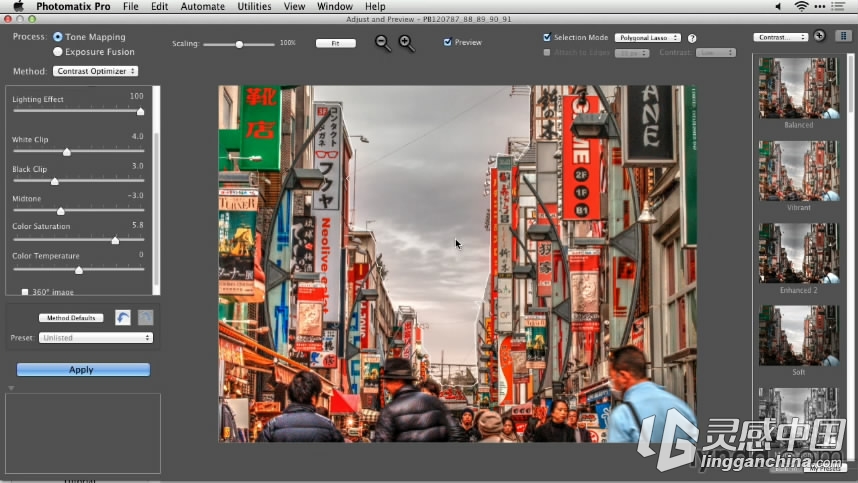
Task: Open the Photomatix Pro menu
Action: [73, 6]
